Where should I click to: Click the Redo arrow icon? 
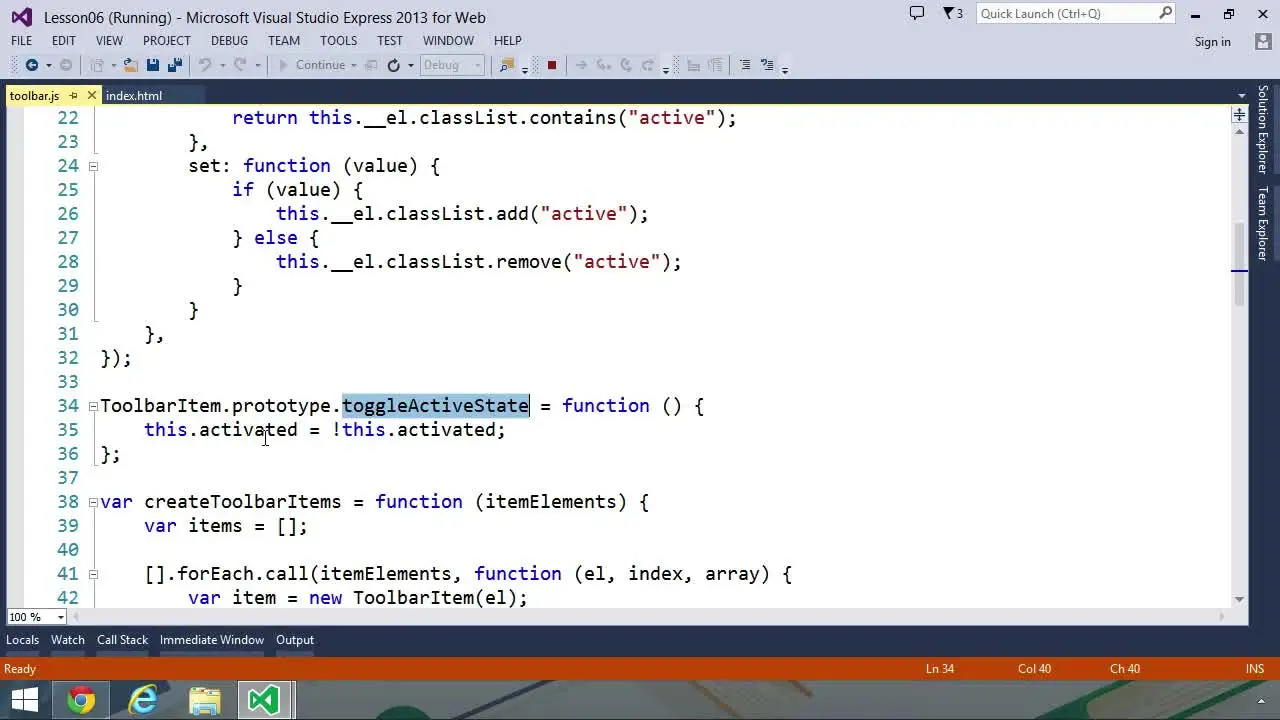(240, 65)
